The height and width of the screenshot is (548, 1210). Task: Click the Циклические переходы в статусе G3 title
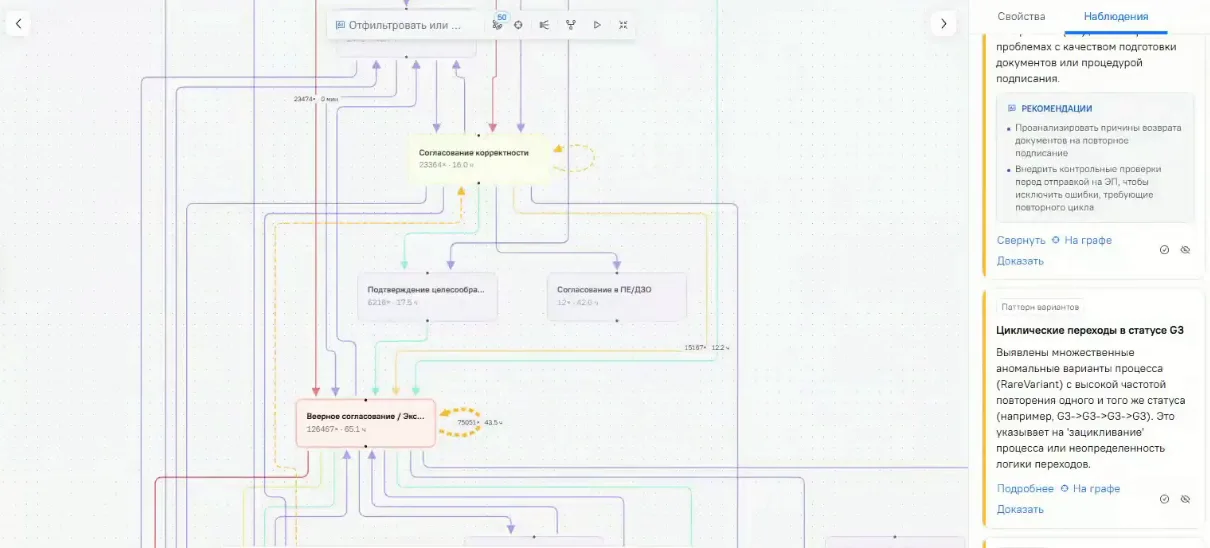coord(1090,329)
